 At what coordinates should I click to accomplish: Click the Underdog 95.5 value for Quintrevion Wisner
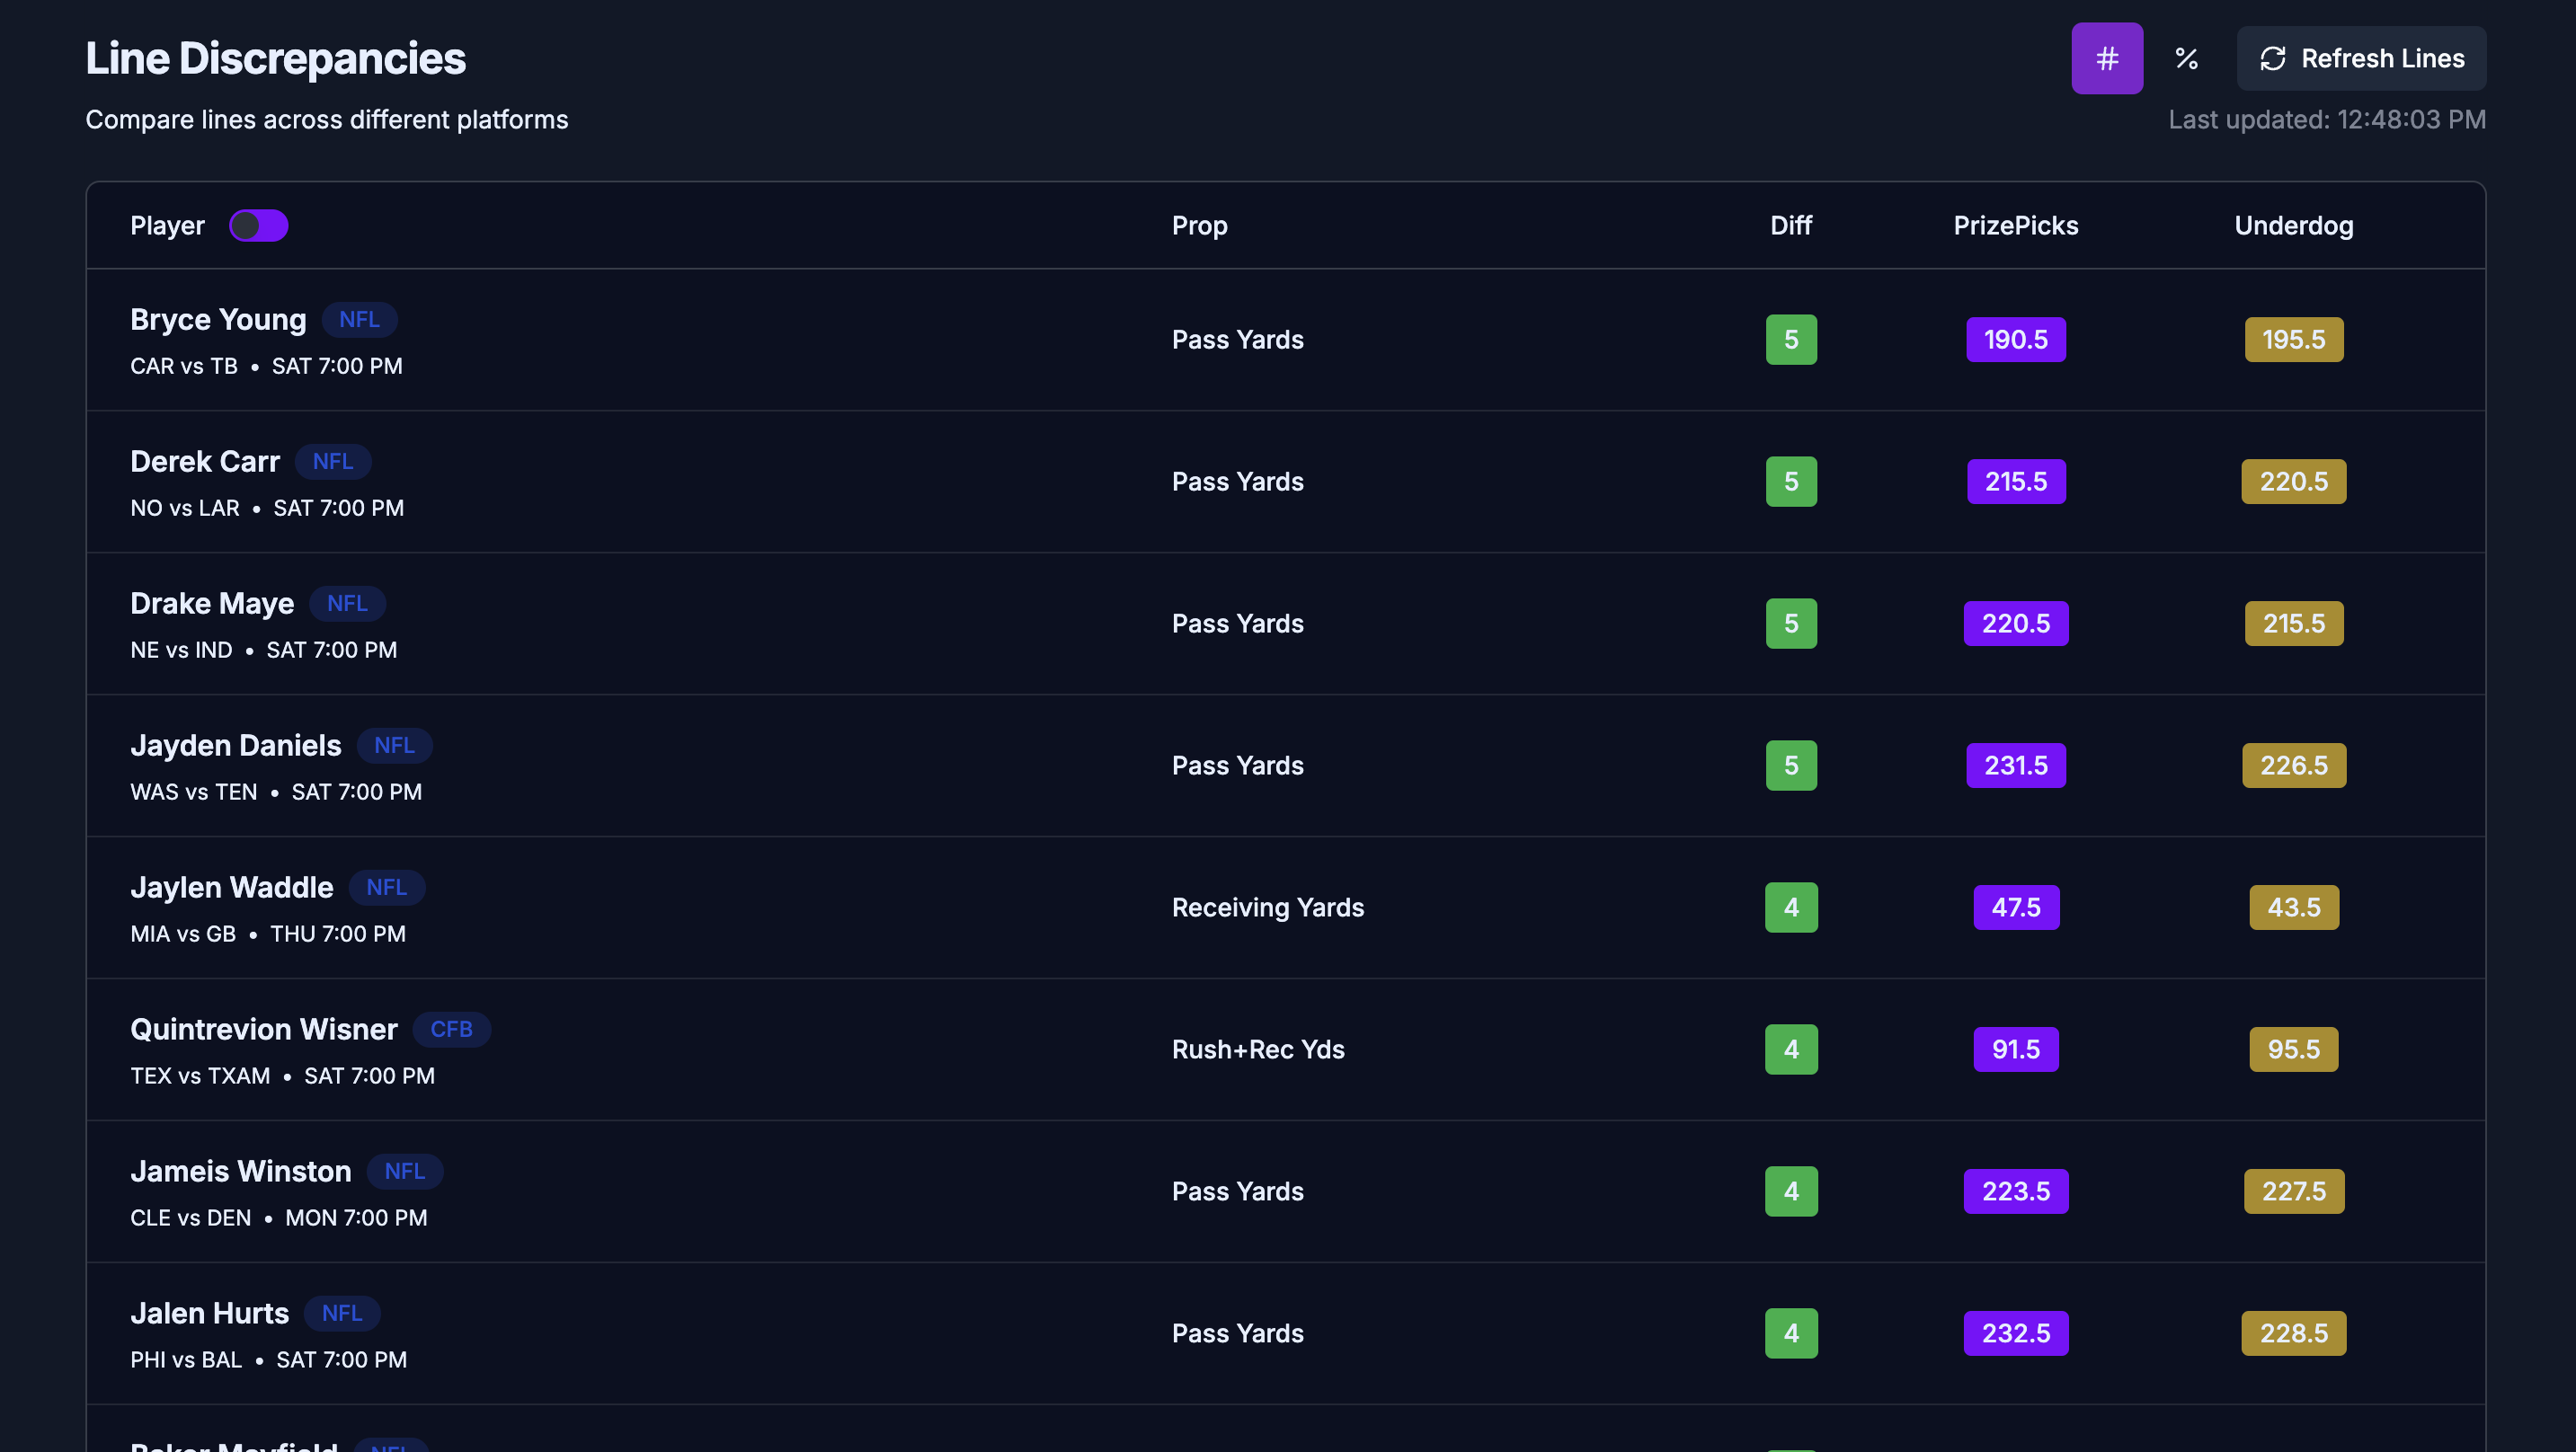coord(2293,1049)
